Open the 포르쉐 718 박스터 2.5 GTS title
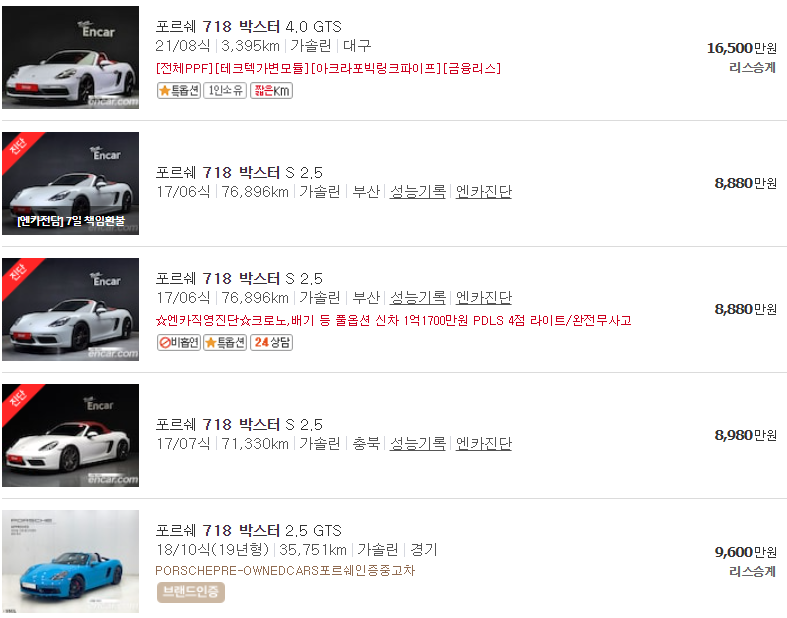Image resolution: width=787 pixels, height=618 pixels. pos(248,531)
